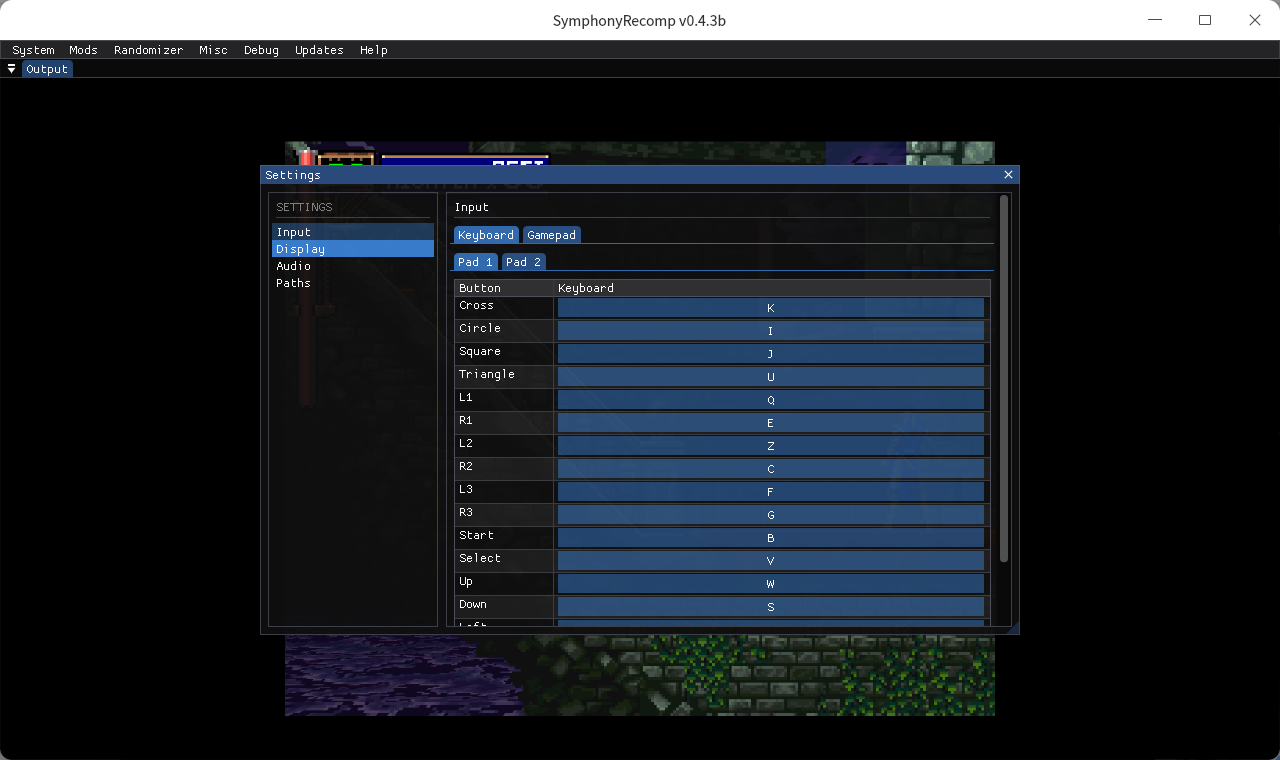Click the Triangle row label
This screenshot has width=1280, height=760.
point(487,374)
